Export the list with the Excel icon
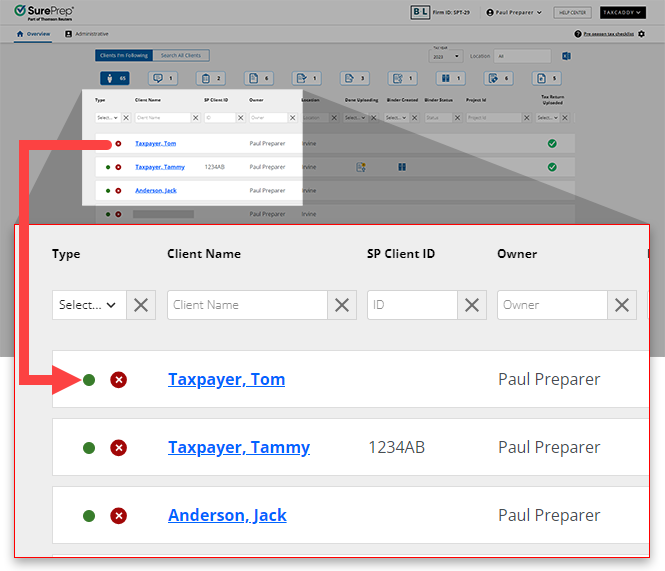The image size is (665, 571). pyautogui.click(x=566, y=56)
